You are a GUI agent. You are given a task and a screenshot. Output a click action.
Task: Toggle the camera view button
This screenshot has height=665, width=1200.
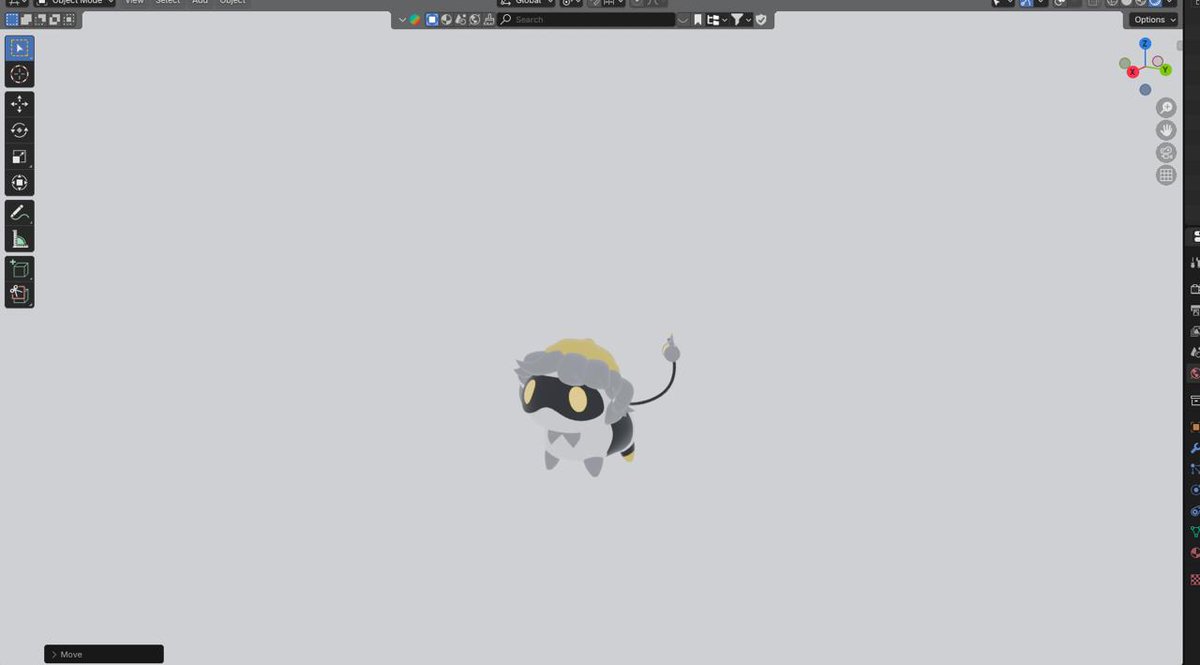click(1166, 153)
